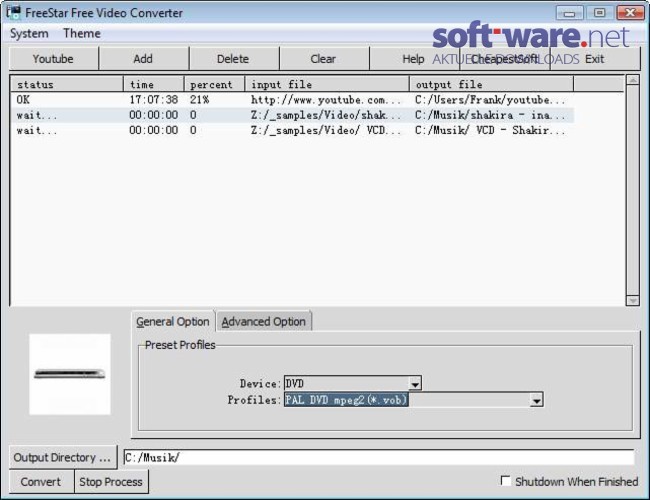Select the http://www.youtube.com input file

(x=326, y=100)
